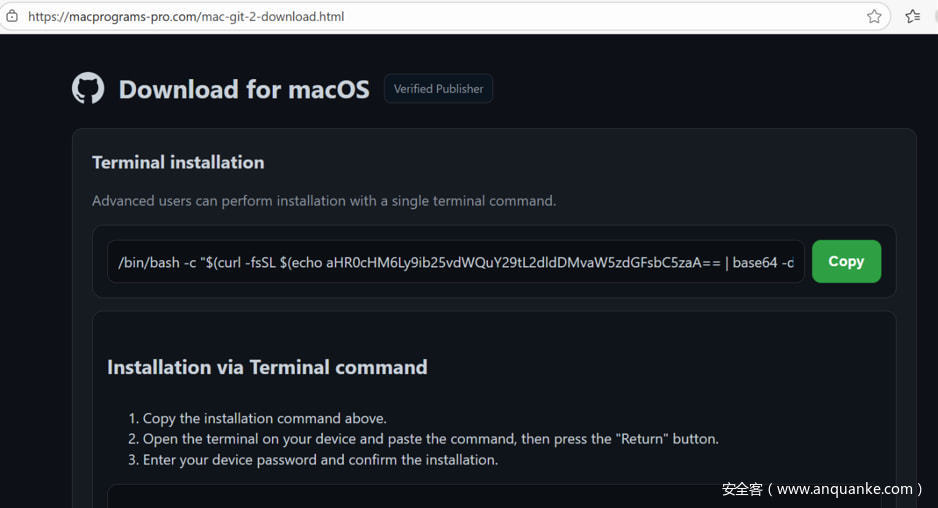Click "Installation via Terminal command" heading
The width and height of the screenshot is (938, 508).
(267, 367)
